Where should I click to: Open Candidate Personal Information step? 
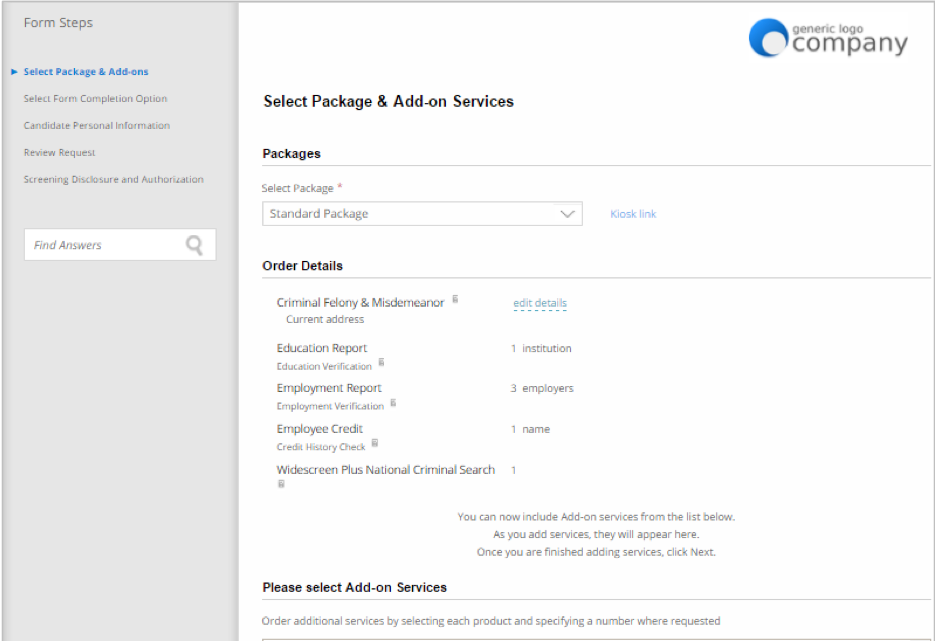97,125
